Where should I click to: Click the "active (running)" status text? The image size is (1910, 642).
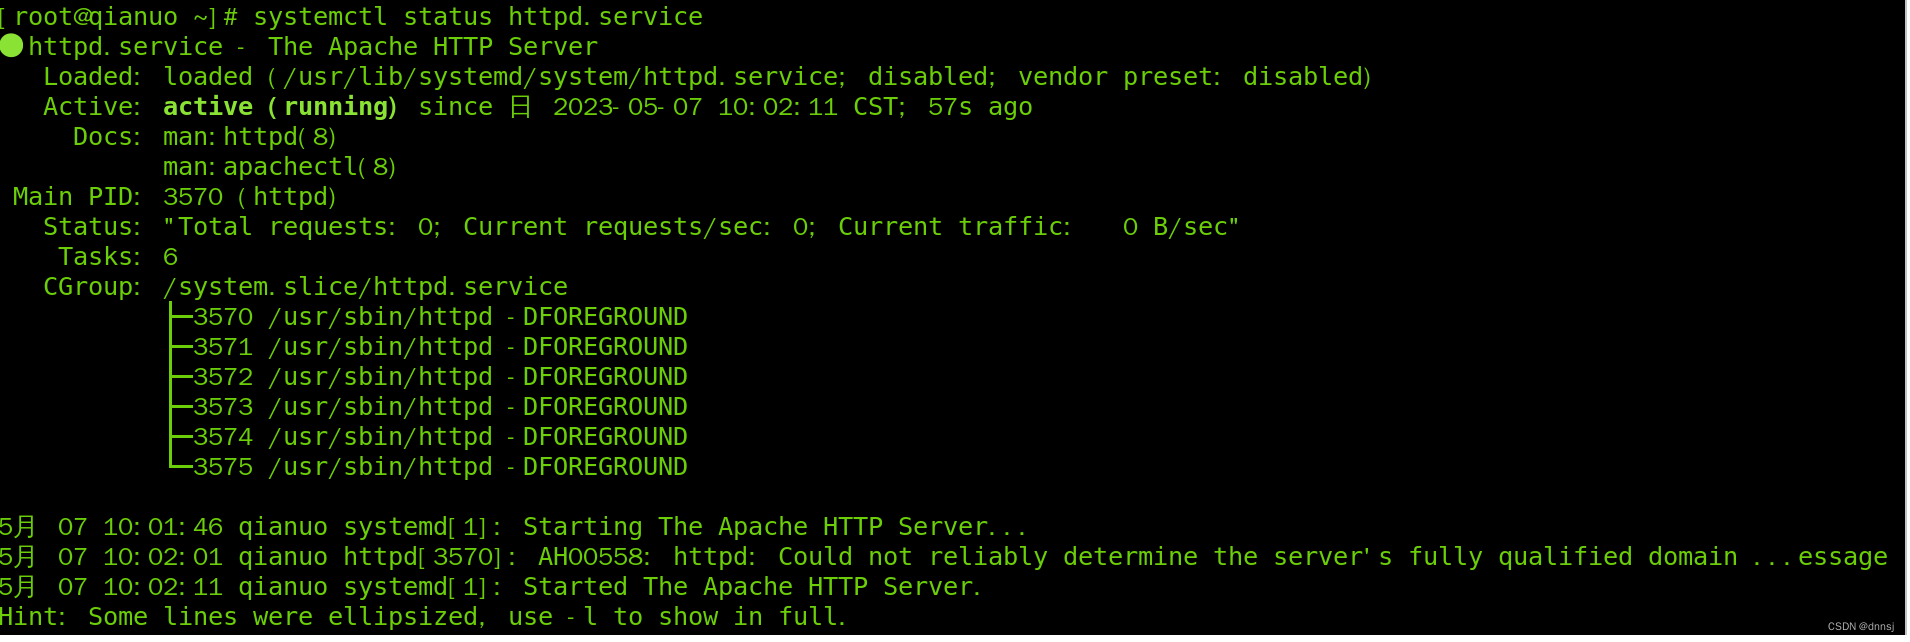pos(280,107)
